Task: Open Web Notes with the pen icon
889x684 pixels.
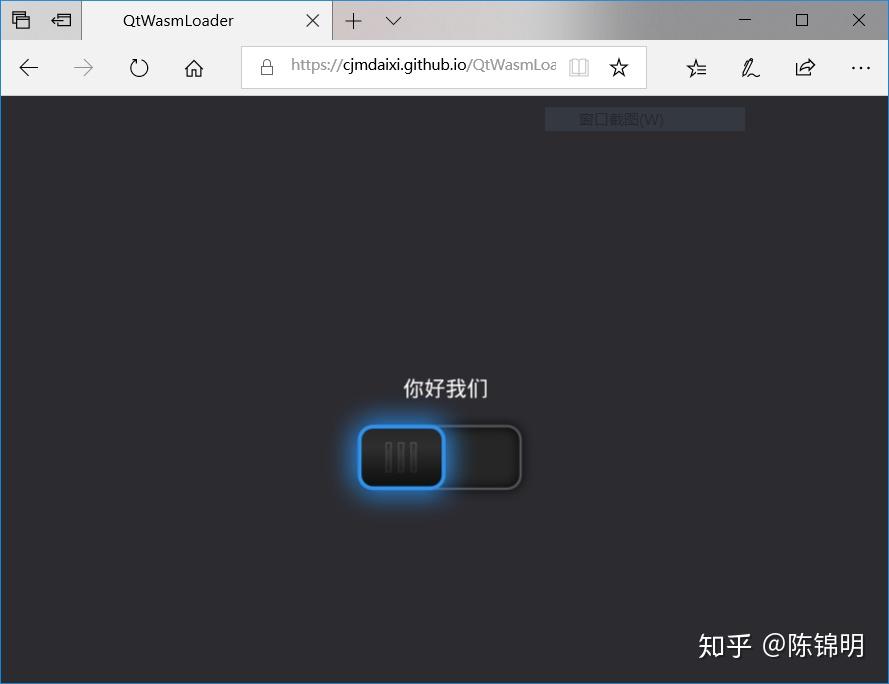Action: click(750, 67)
